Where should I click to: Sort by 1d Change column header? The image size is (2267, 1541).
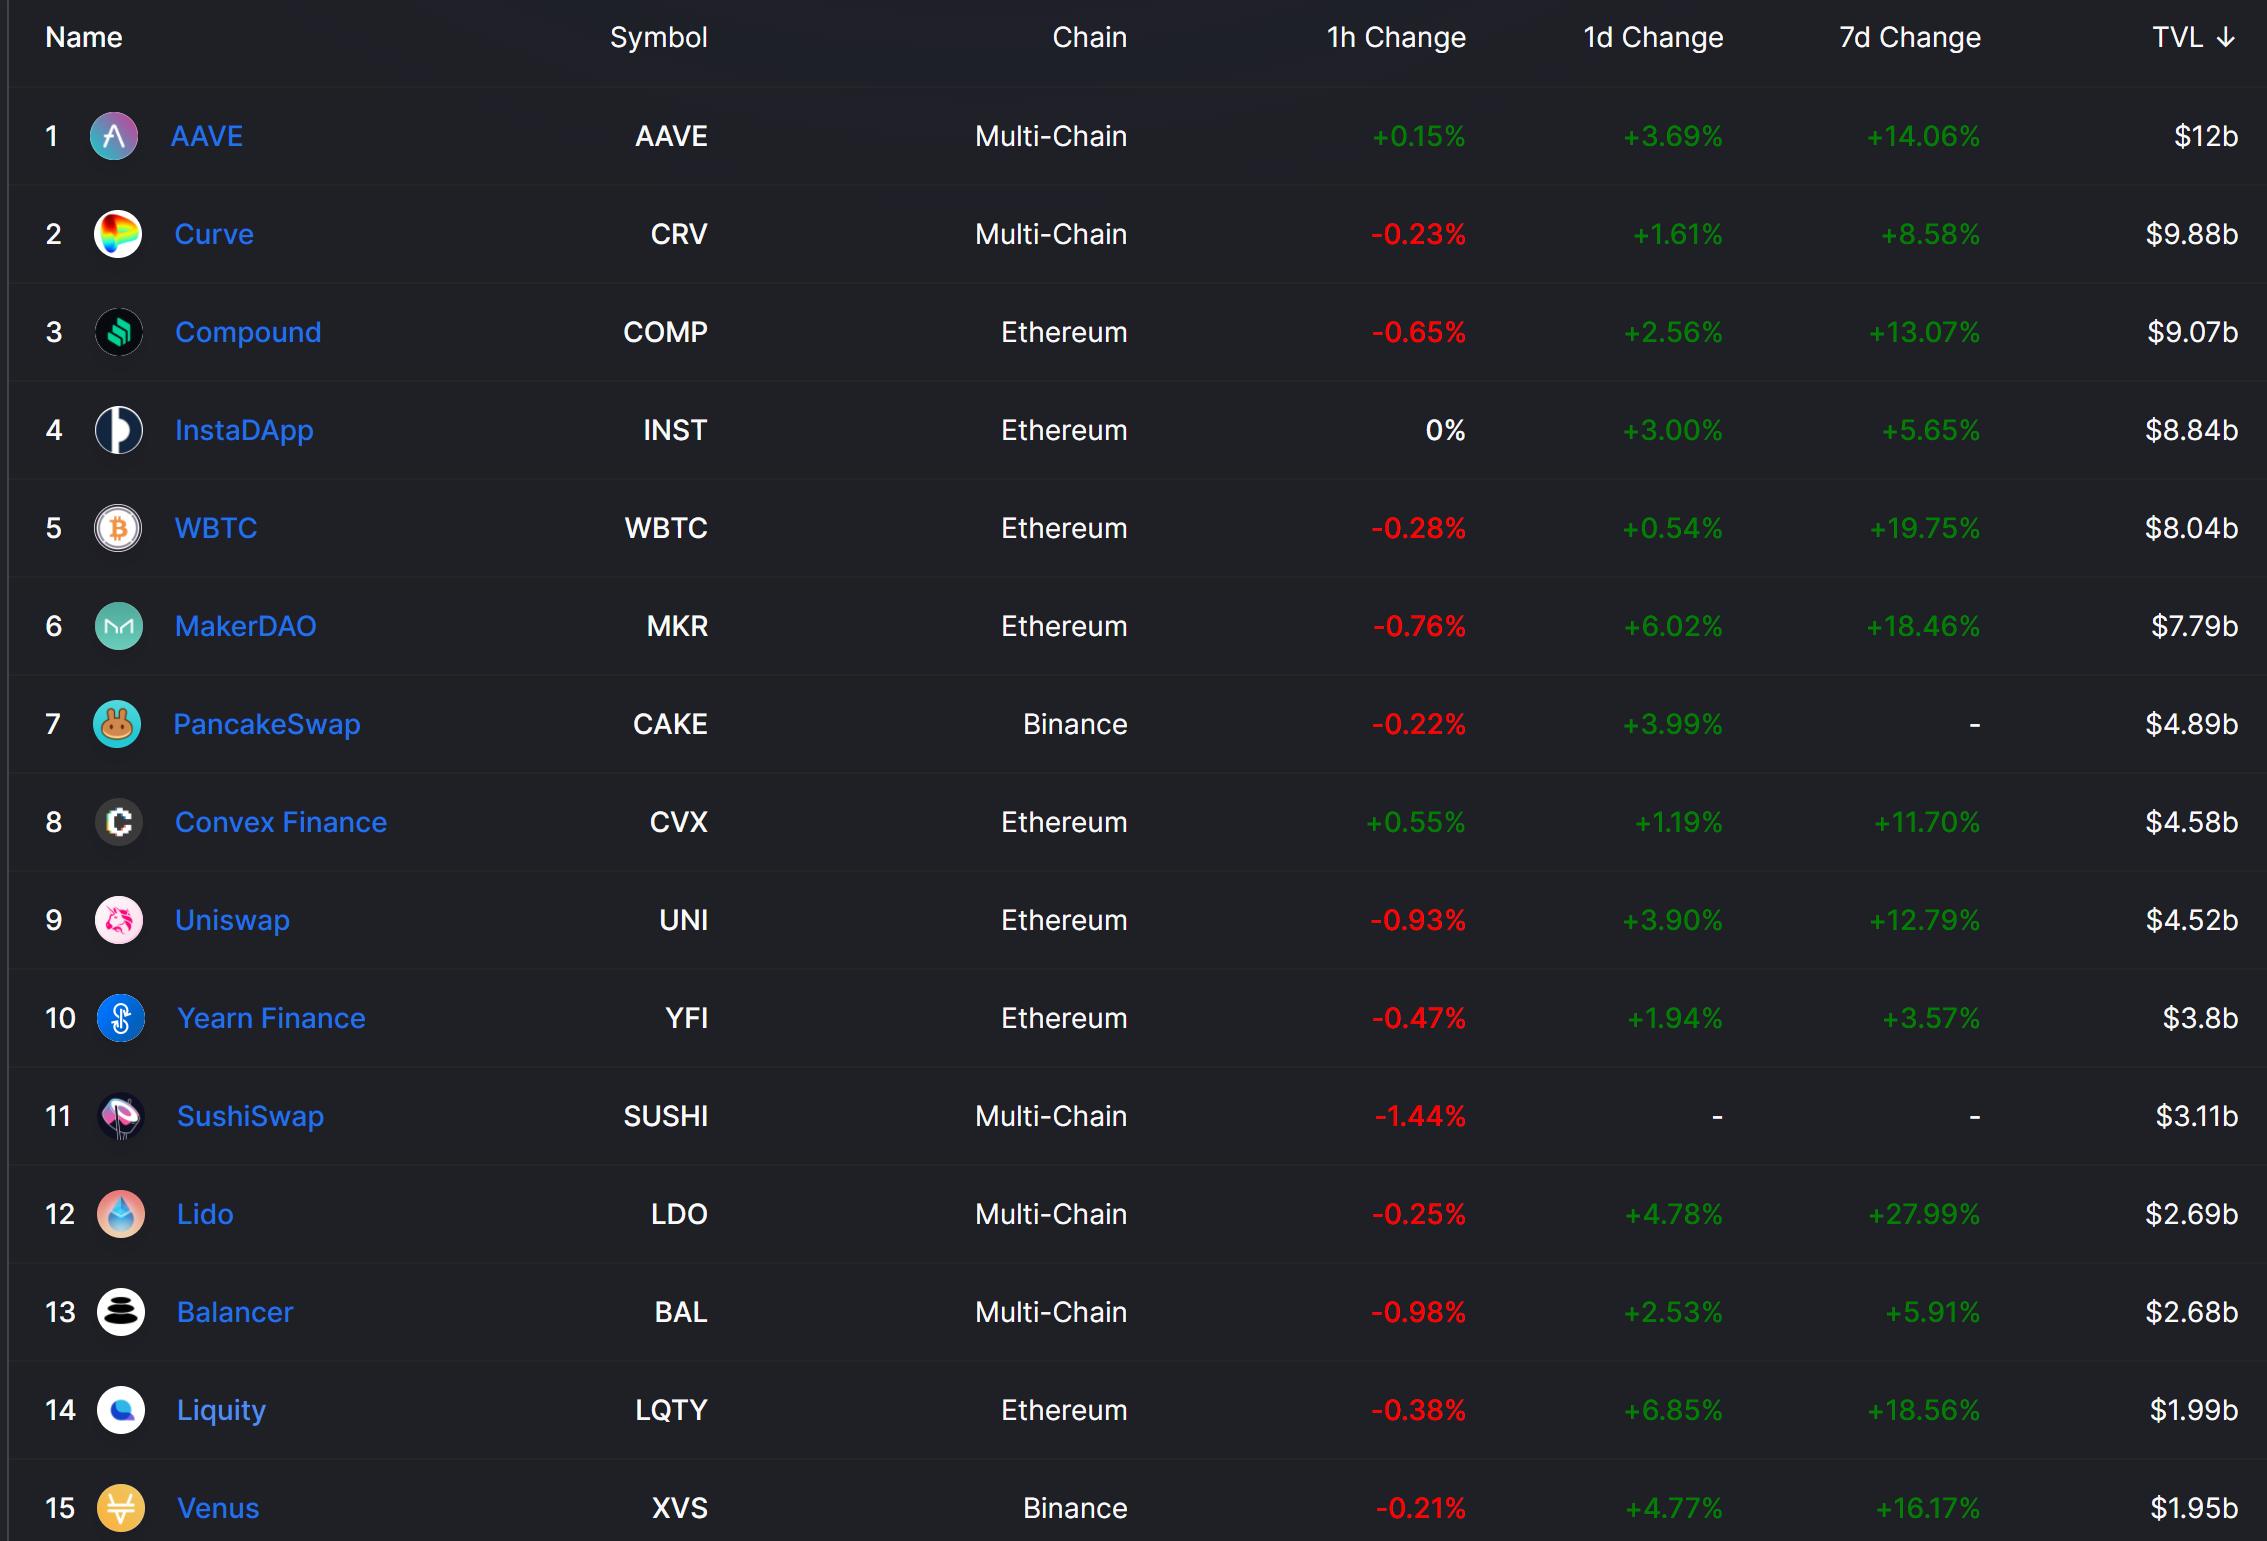(1652, 38)
